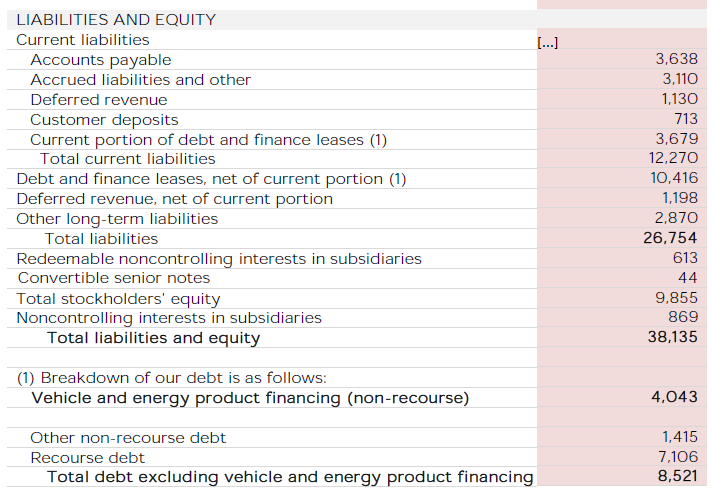Image resolution: width=712 pixels, height=496 pixels.
Task: Click the Accounts payable row label
Action: point(100,60)
